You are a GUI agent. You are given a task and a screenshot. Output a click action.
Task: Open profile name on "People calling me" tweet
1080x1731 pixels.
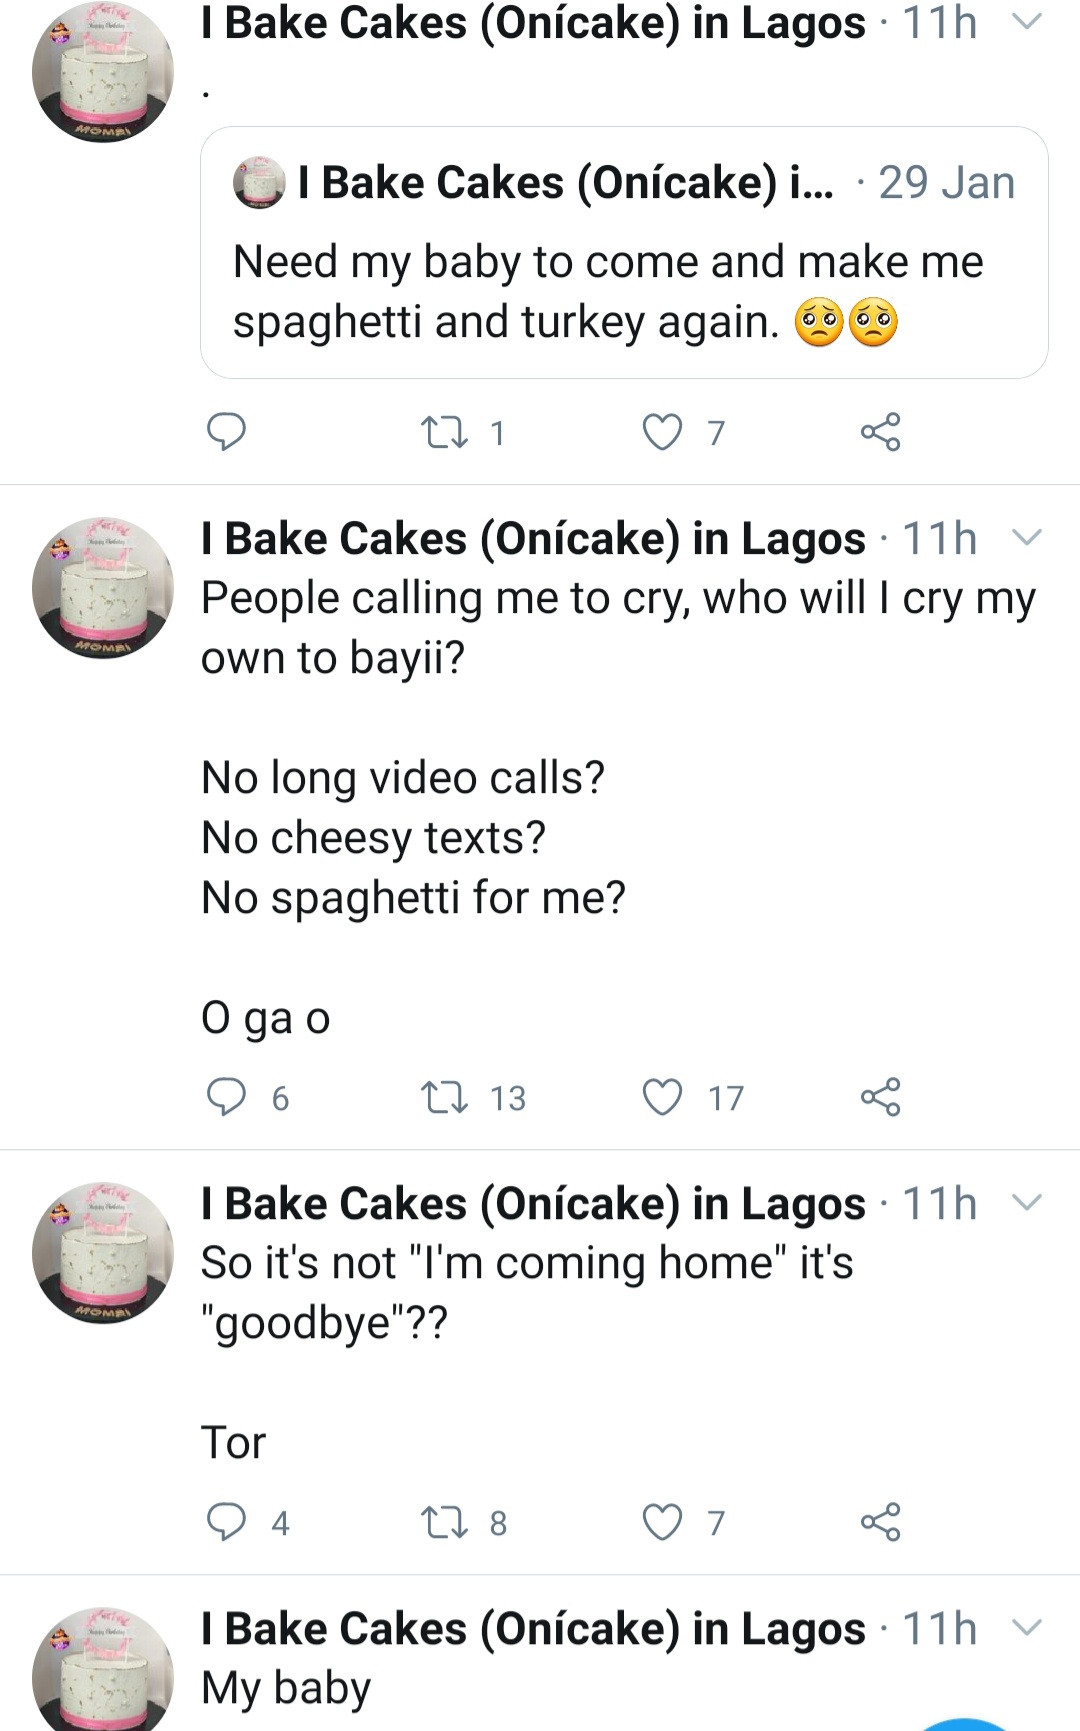(533, 538)
